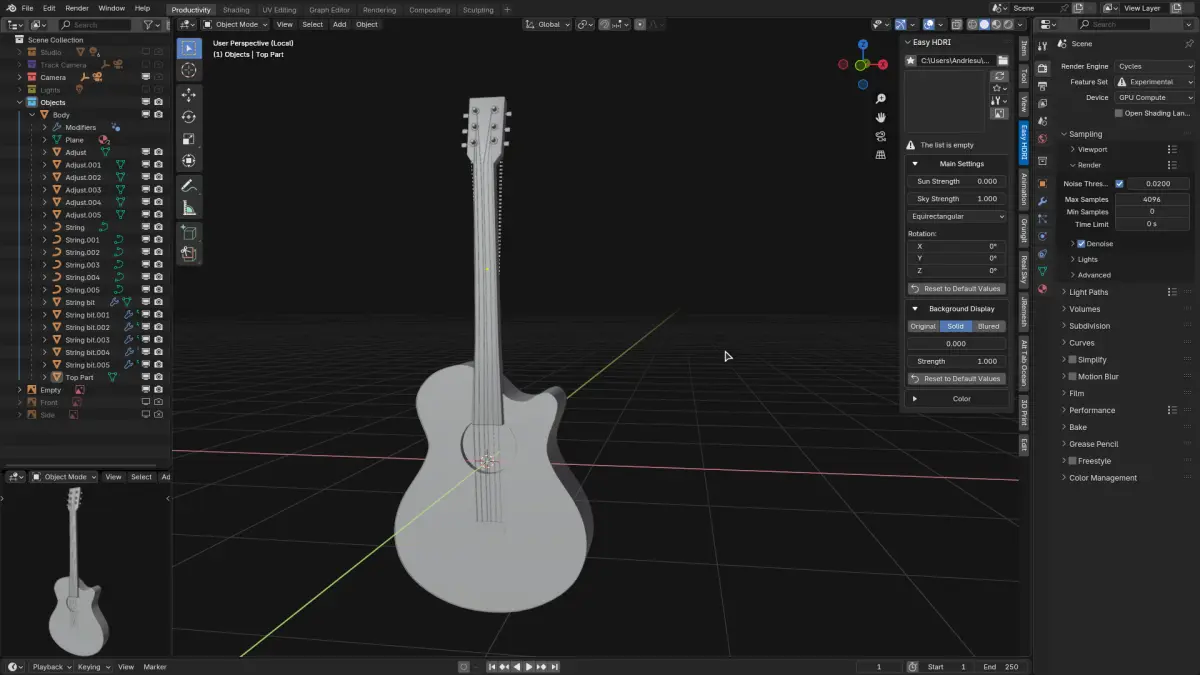This screenshot has height=675, width=1200.
Task: Open the View Layer properties tab icon
Action: pos(1042,104)
